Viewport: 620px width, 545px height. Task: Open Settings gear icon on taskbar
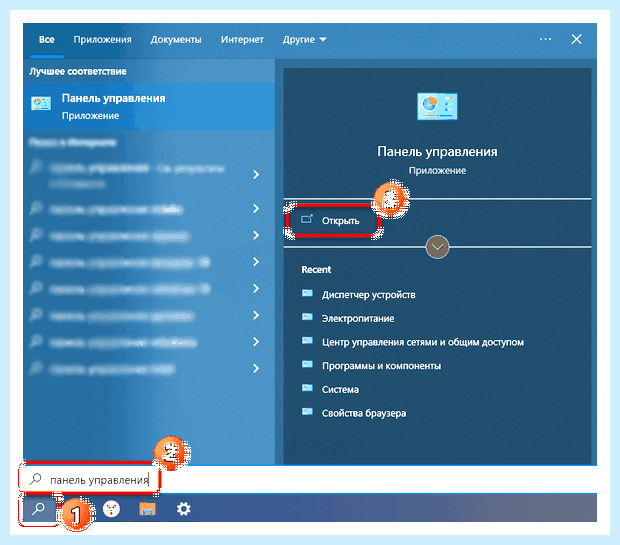[x=183, y=509]
